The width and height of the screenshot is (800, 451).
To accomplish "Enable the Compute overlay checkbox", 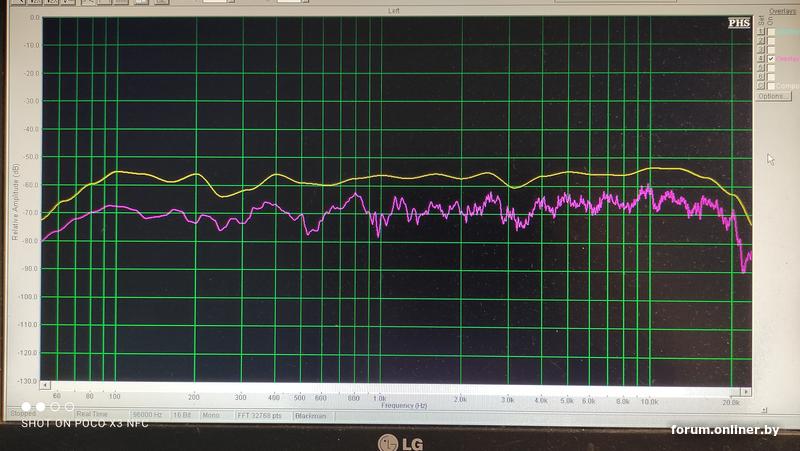I will click(770, 86).
